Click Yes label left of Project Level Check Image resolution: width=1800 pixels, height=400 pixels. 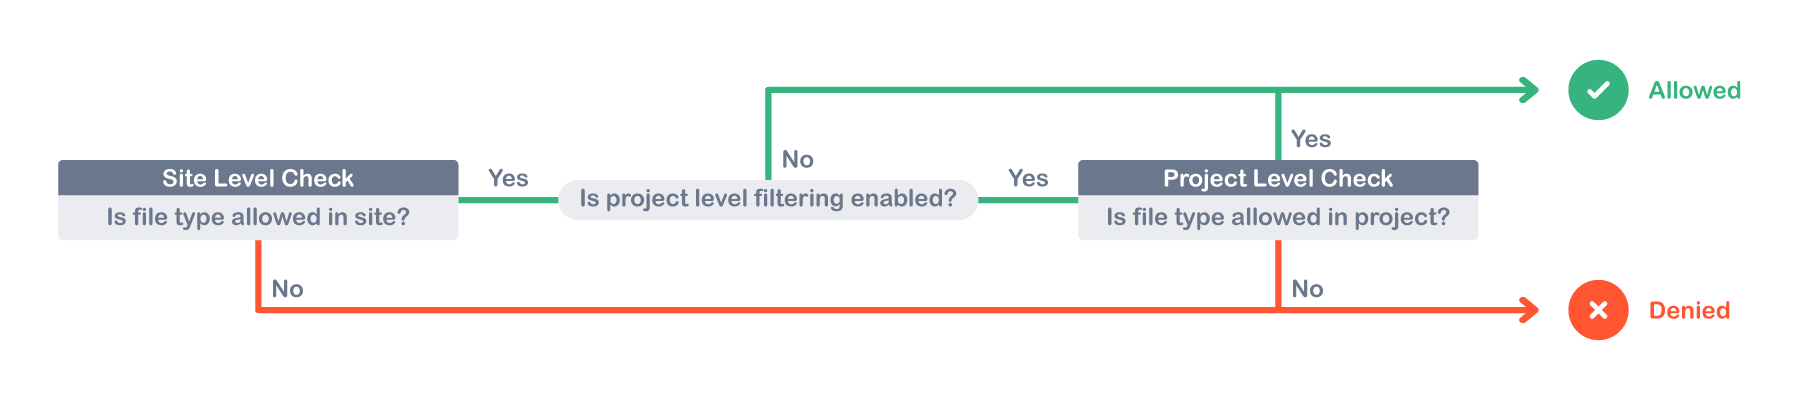coord(1028,178)
